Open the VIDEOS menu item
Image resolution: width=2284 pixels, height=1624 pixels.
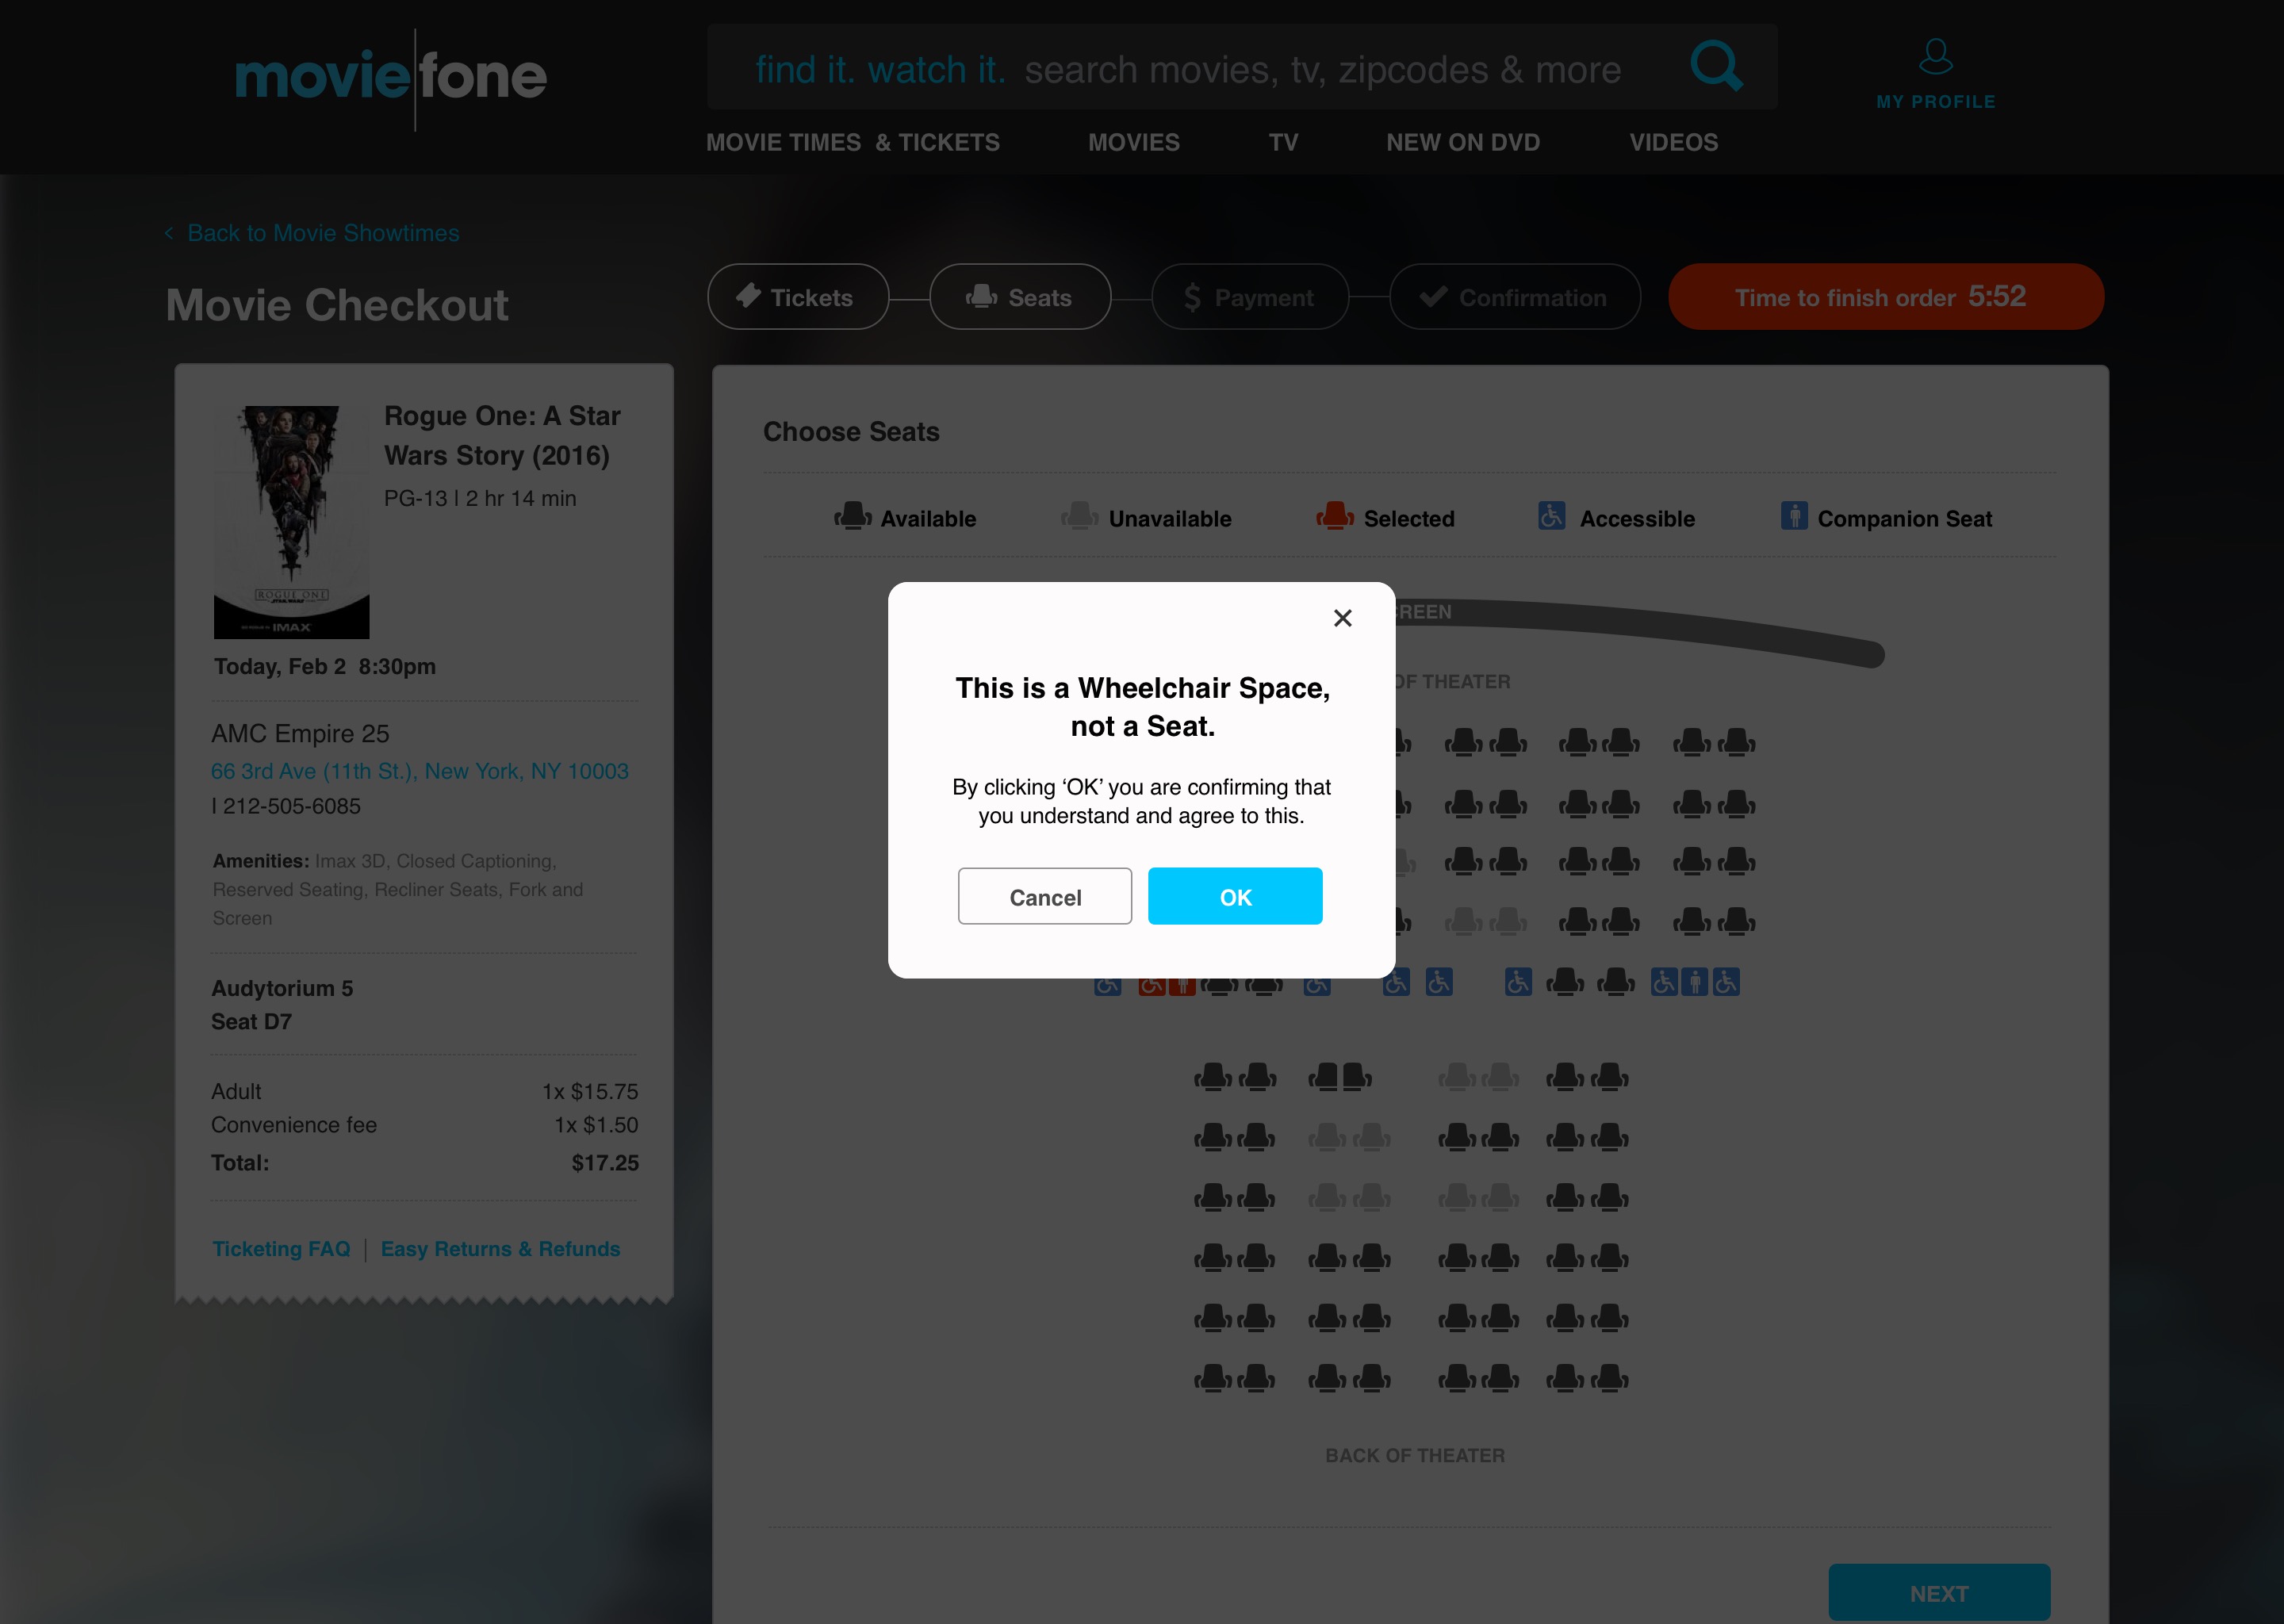(x=1673, y=142)
